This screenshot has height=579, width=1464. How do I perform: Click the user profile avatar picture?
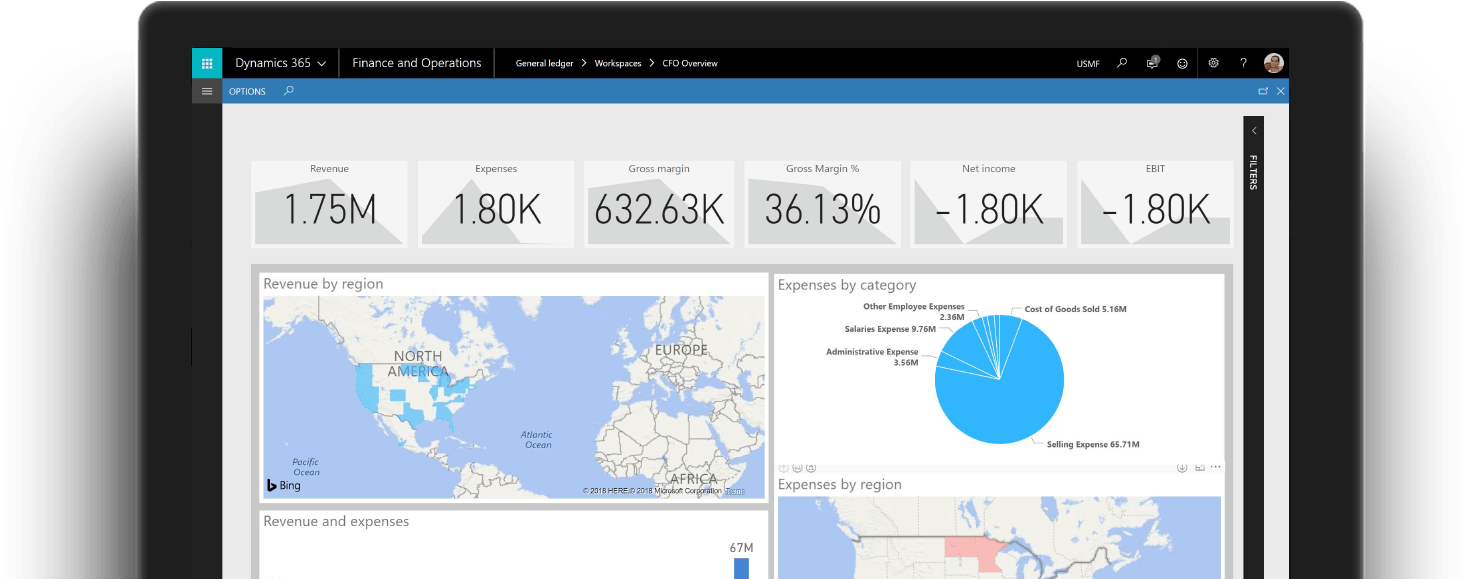point(1273,63)
